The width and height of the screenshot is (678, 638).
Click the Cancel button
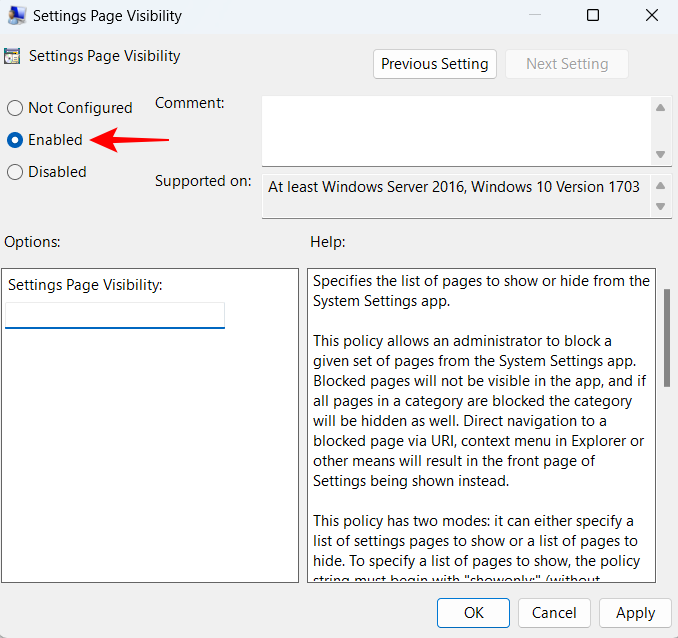click(x=553, y=613)
